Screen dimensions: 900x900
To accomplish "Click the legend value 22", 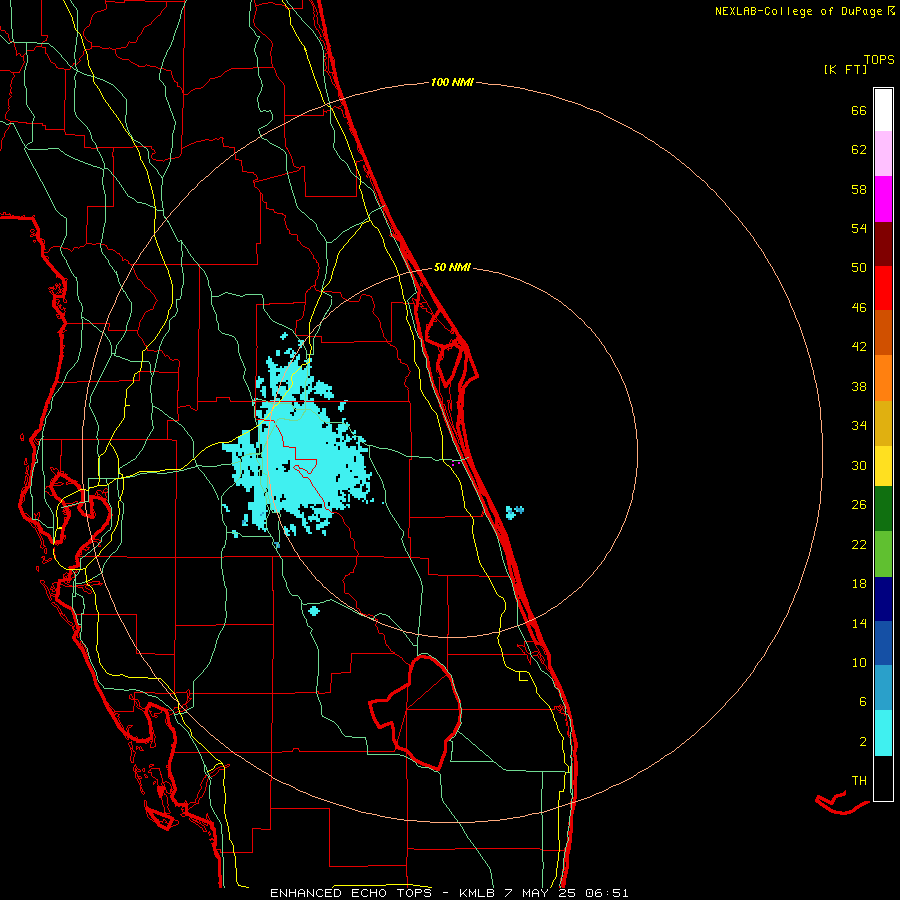I will click(859, 544).
